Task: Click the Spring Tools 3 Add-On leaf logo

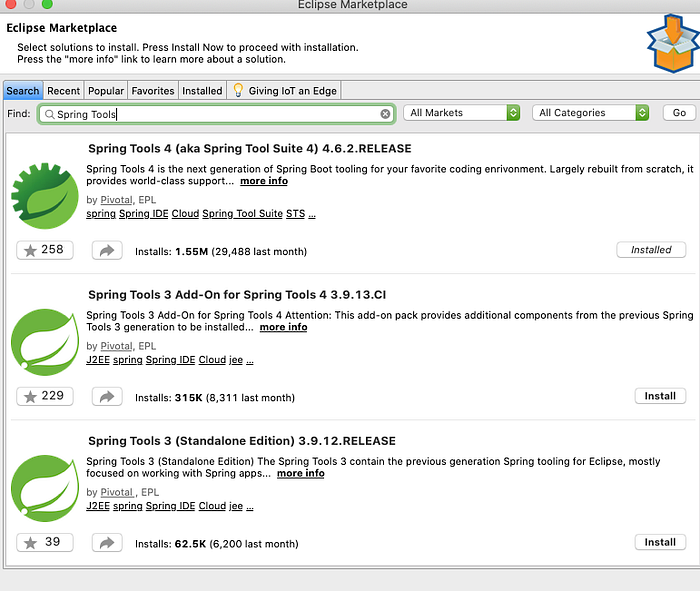Action: tap(45, 342)
